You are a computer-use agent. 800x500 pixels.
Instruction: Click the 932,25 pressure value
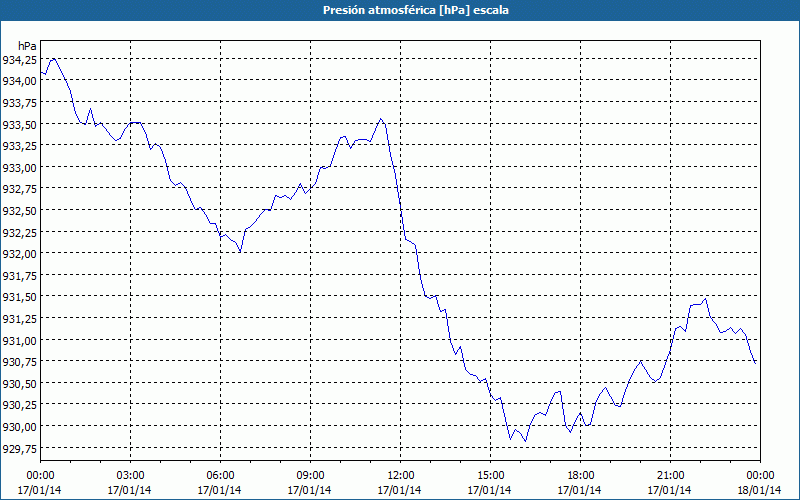tap(19, 233)
